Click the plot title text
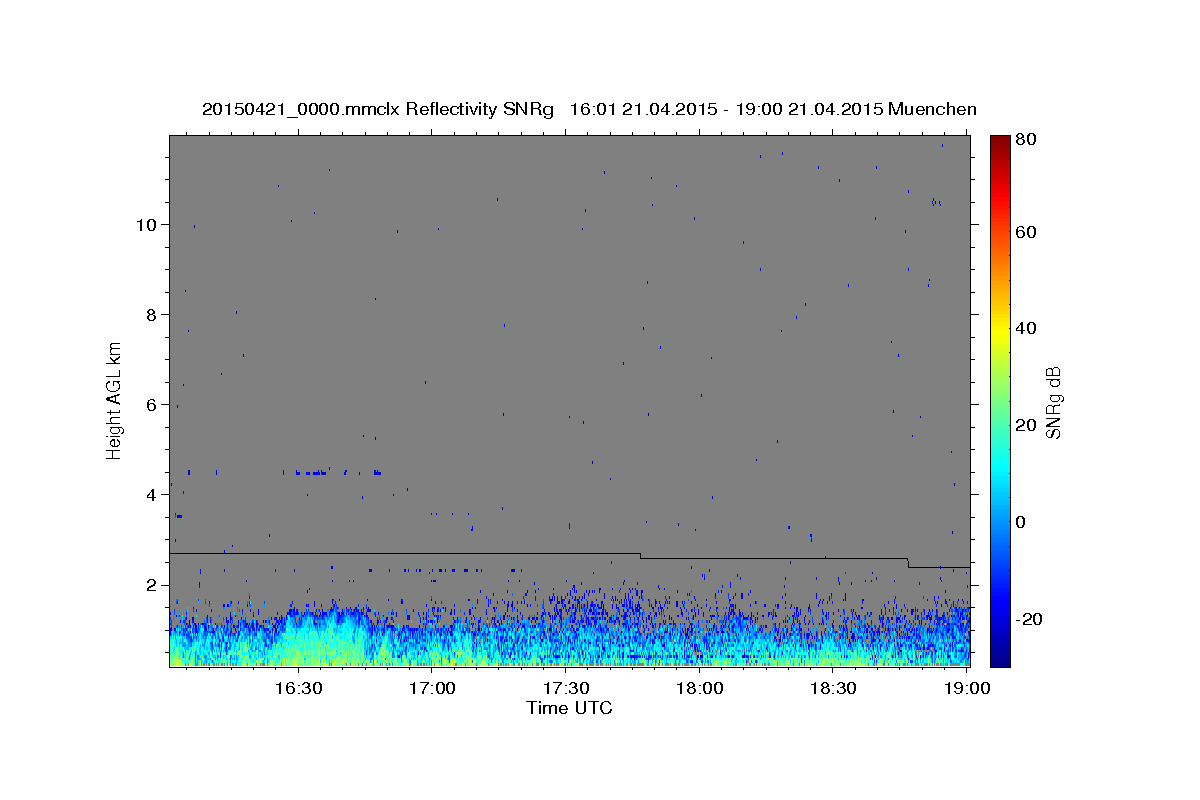Viewport: 1200px width, 800px height. (x=589, y=109)
